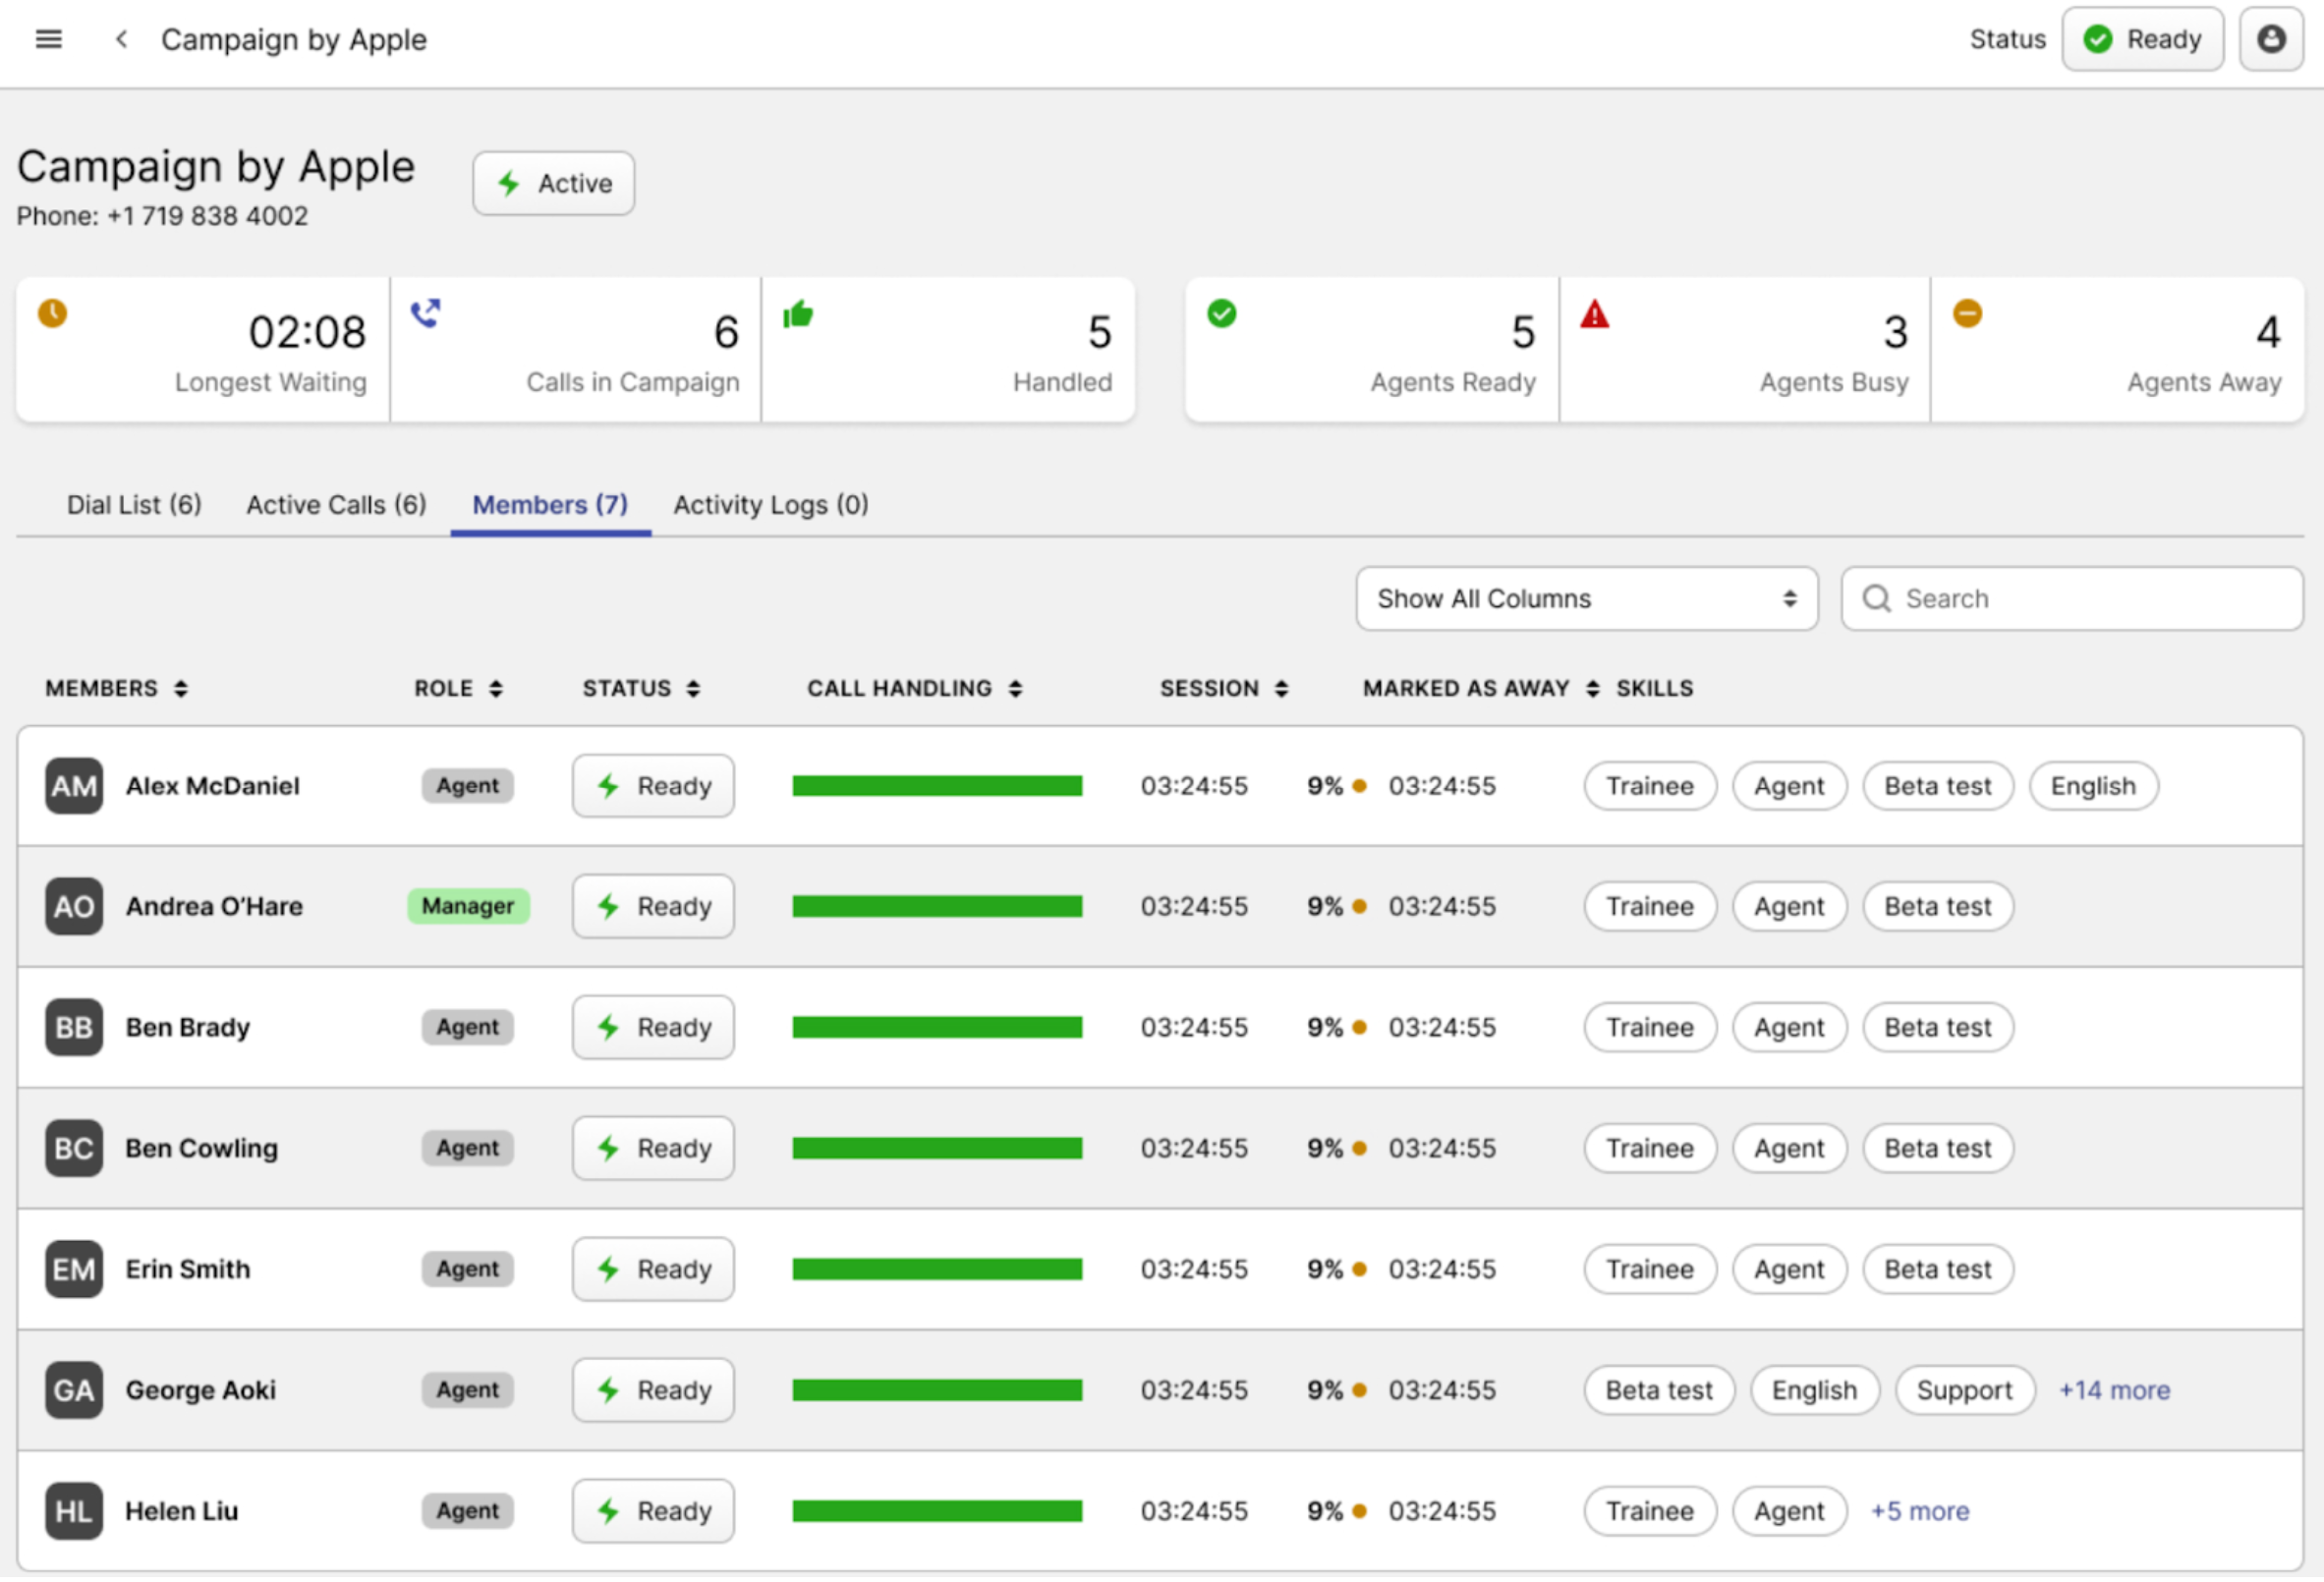Screen dimensions: 2324x1582
Task: Click the Handled thumbs-up icon
Action: 797,315
